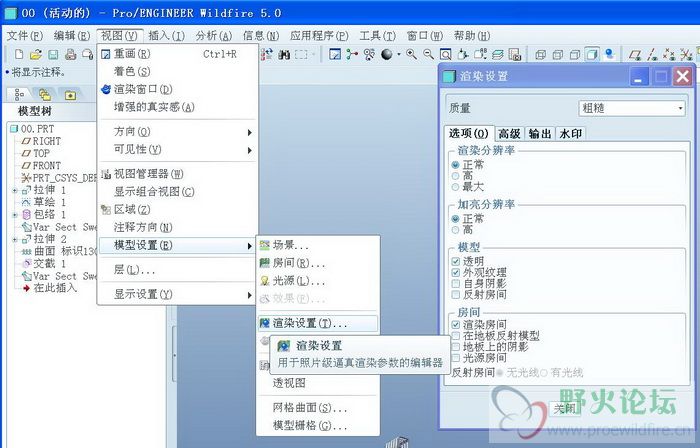Switch to the 输出 tab

[x=540, y=134]
